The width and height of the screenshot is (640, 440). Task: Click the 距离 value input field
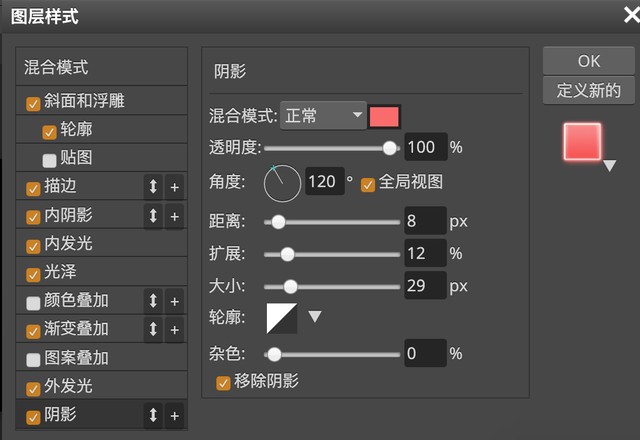pos(424,221)
